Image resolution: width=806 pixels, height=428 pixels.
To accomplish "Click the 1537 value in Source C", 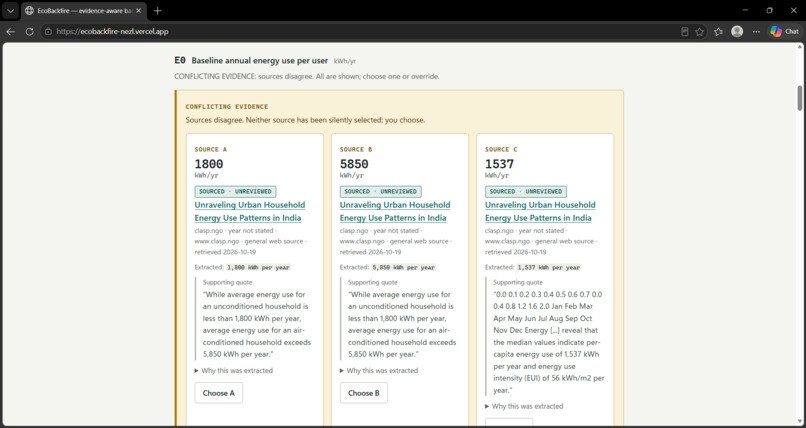I will coord(500,164).
